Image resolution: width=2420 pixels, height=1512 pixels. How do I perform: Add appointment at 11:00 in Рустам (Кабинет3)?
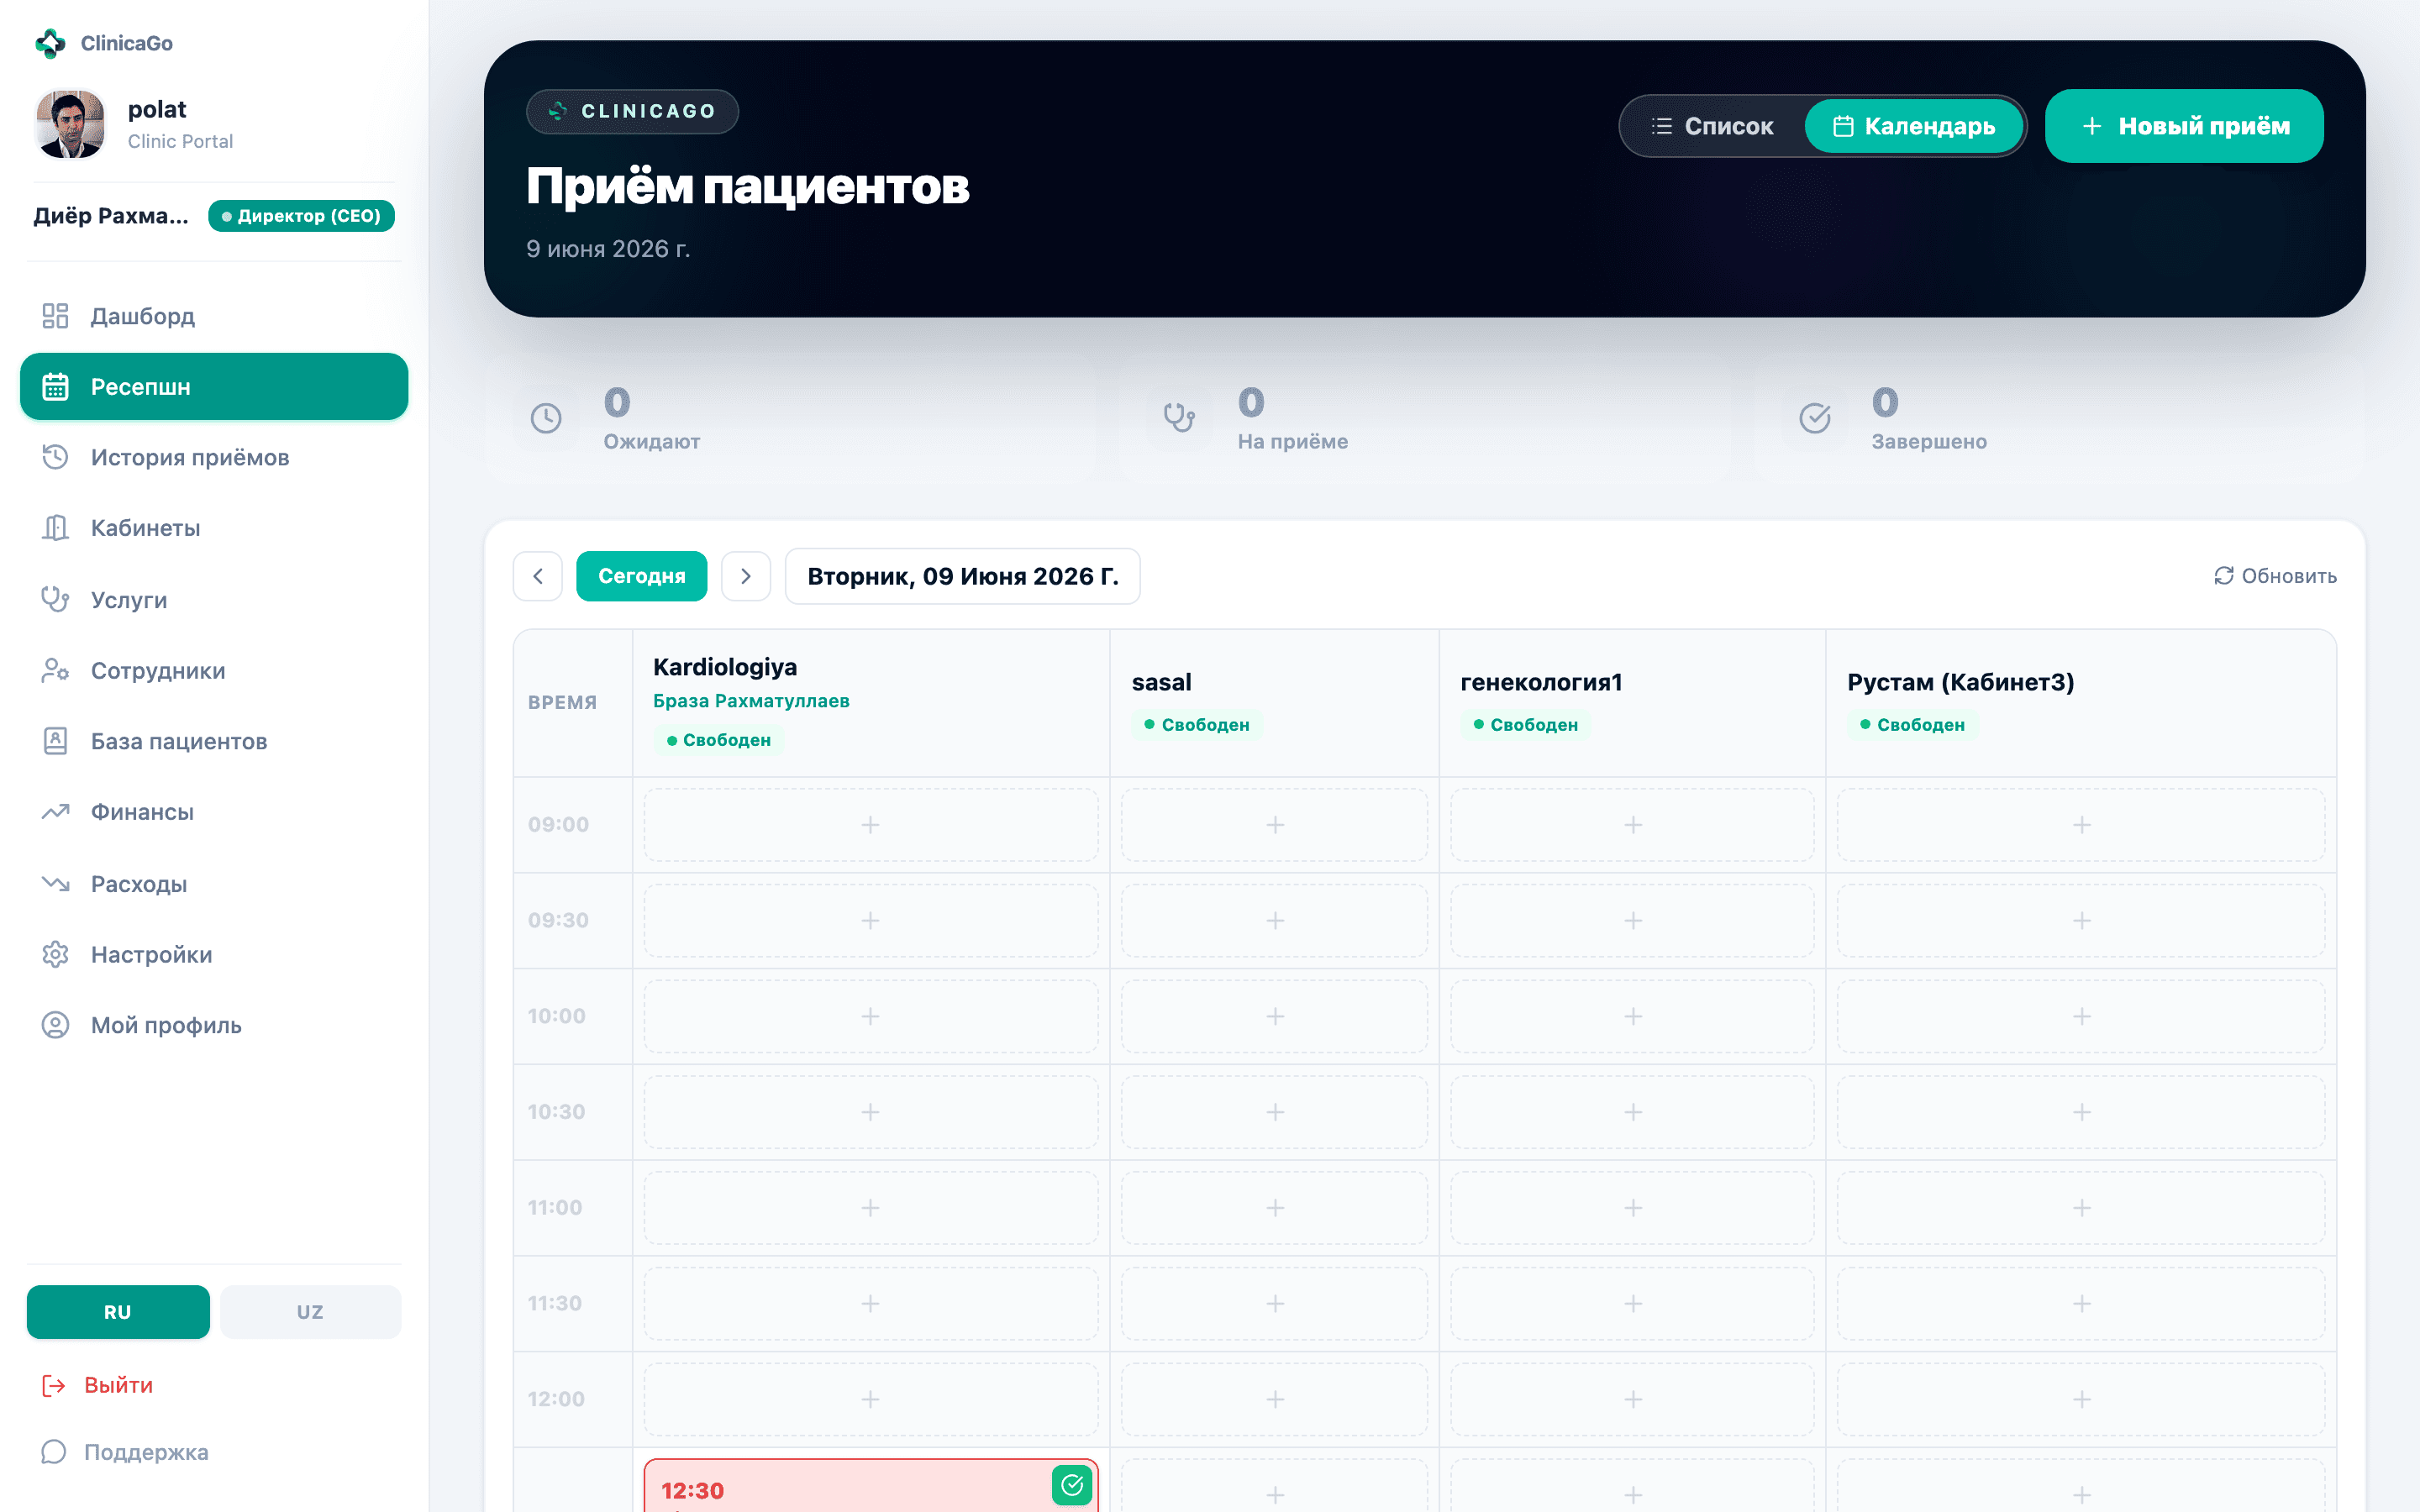click(x=2081, y=1208)
